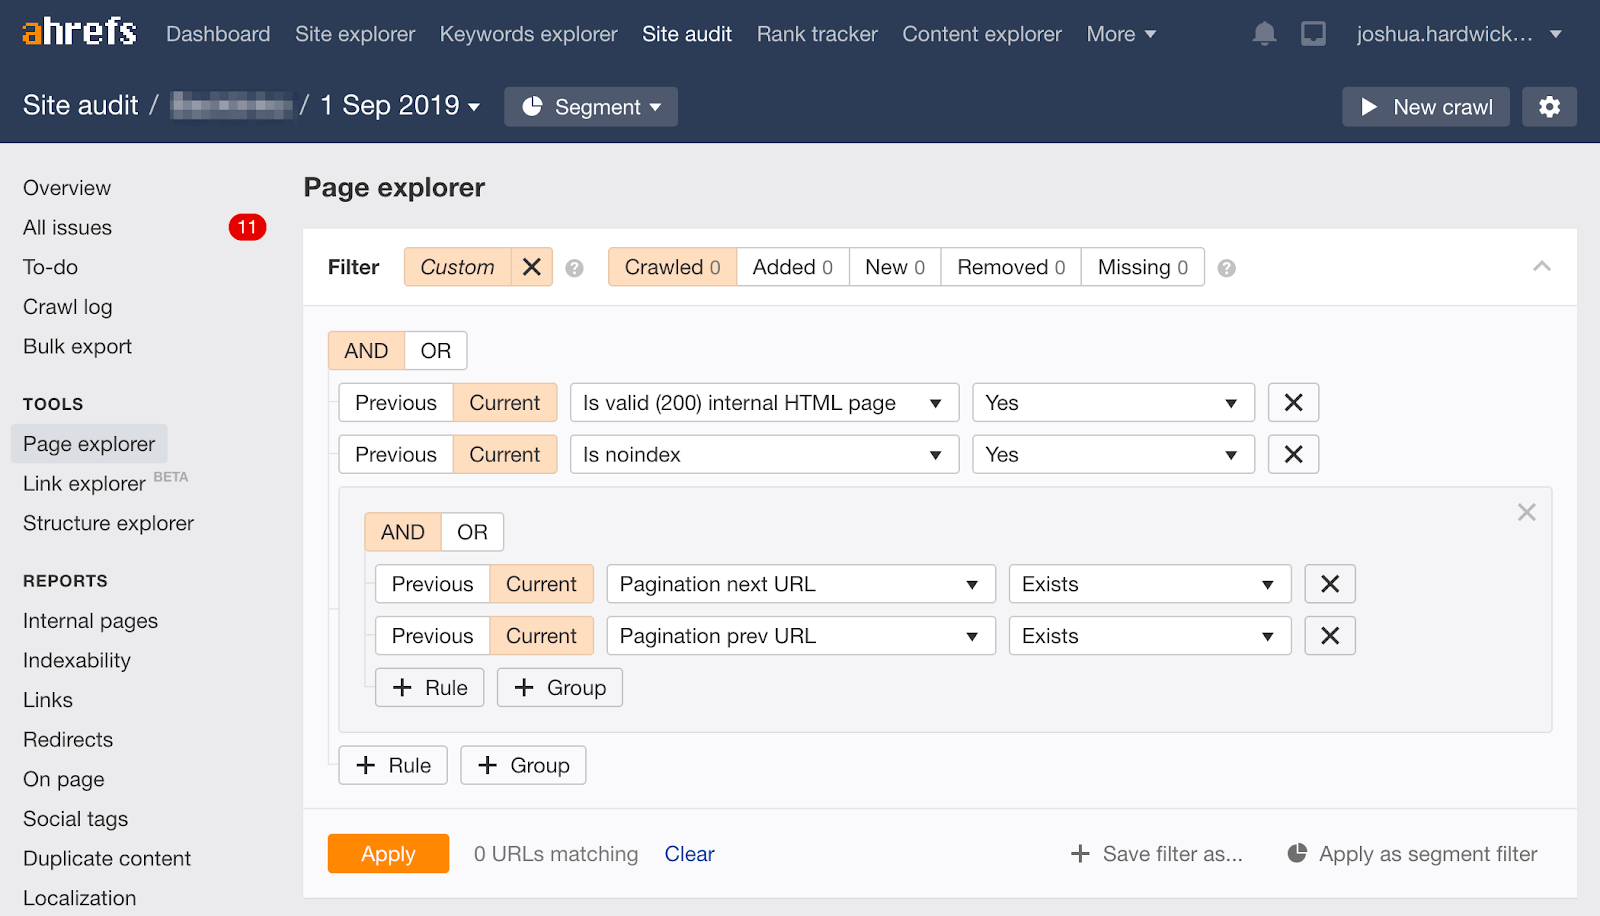The height and width of the screenshot is (916, 1600).
Task: Open the notifications bell
Action: 1263,33
